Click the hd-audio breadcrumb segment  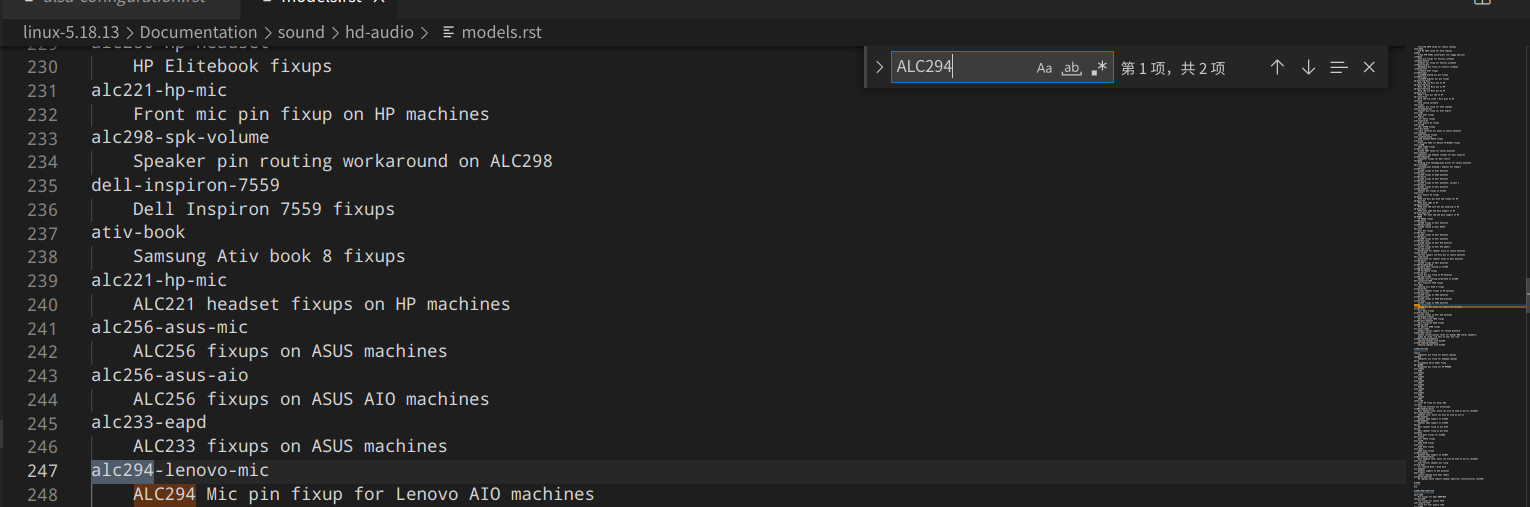[379, 32]
